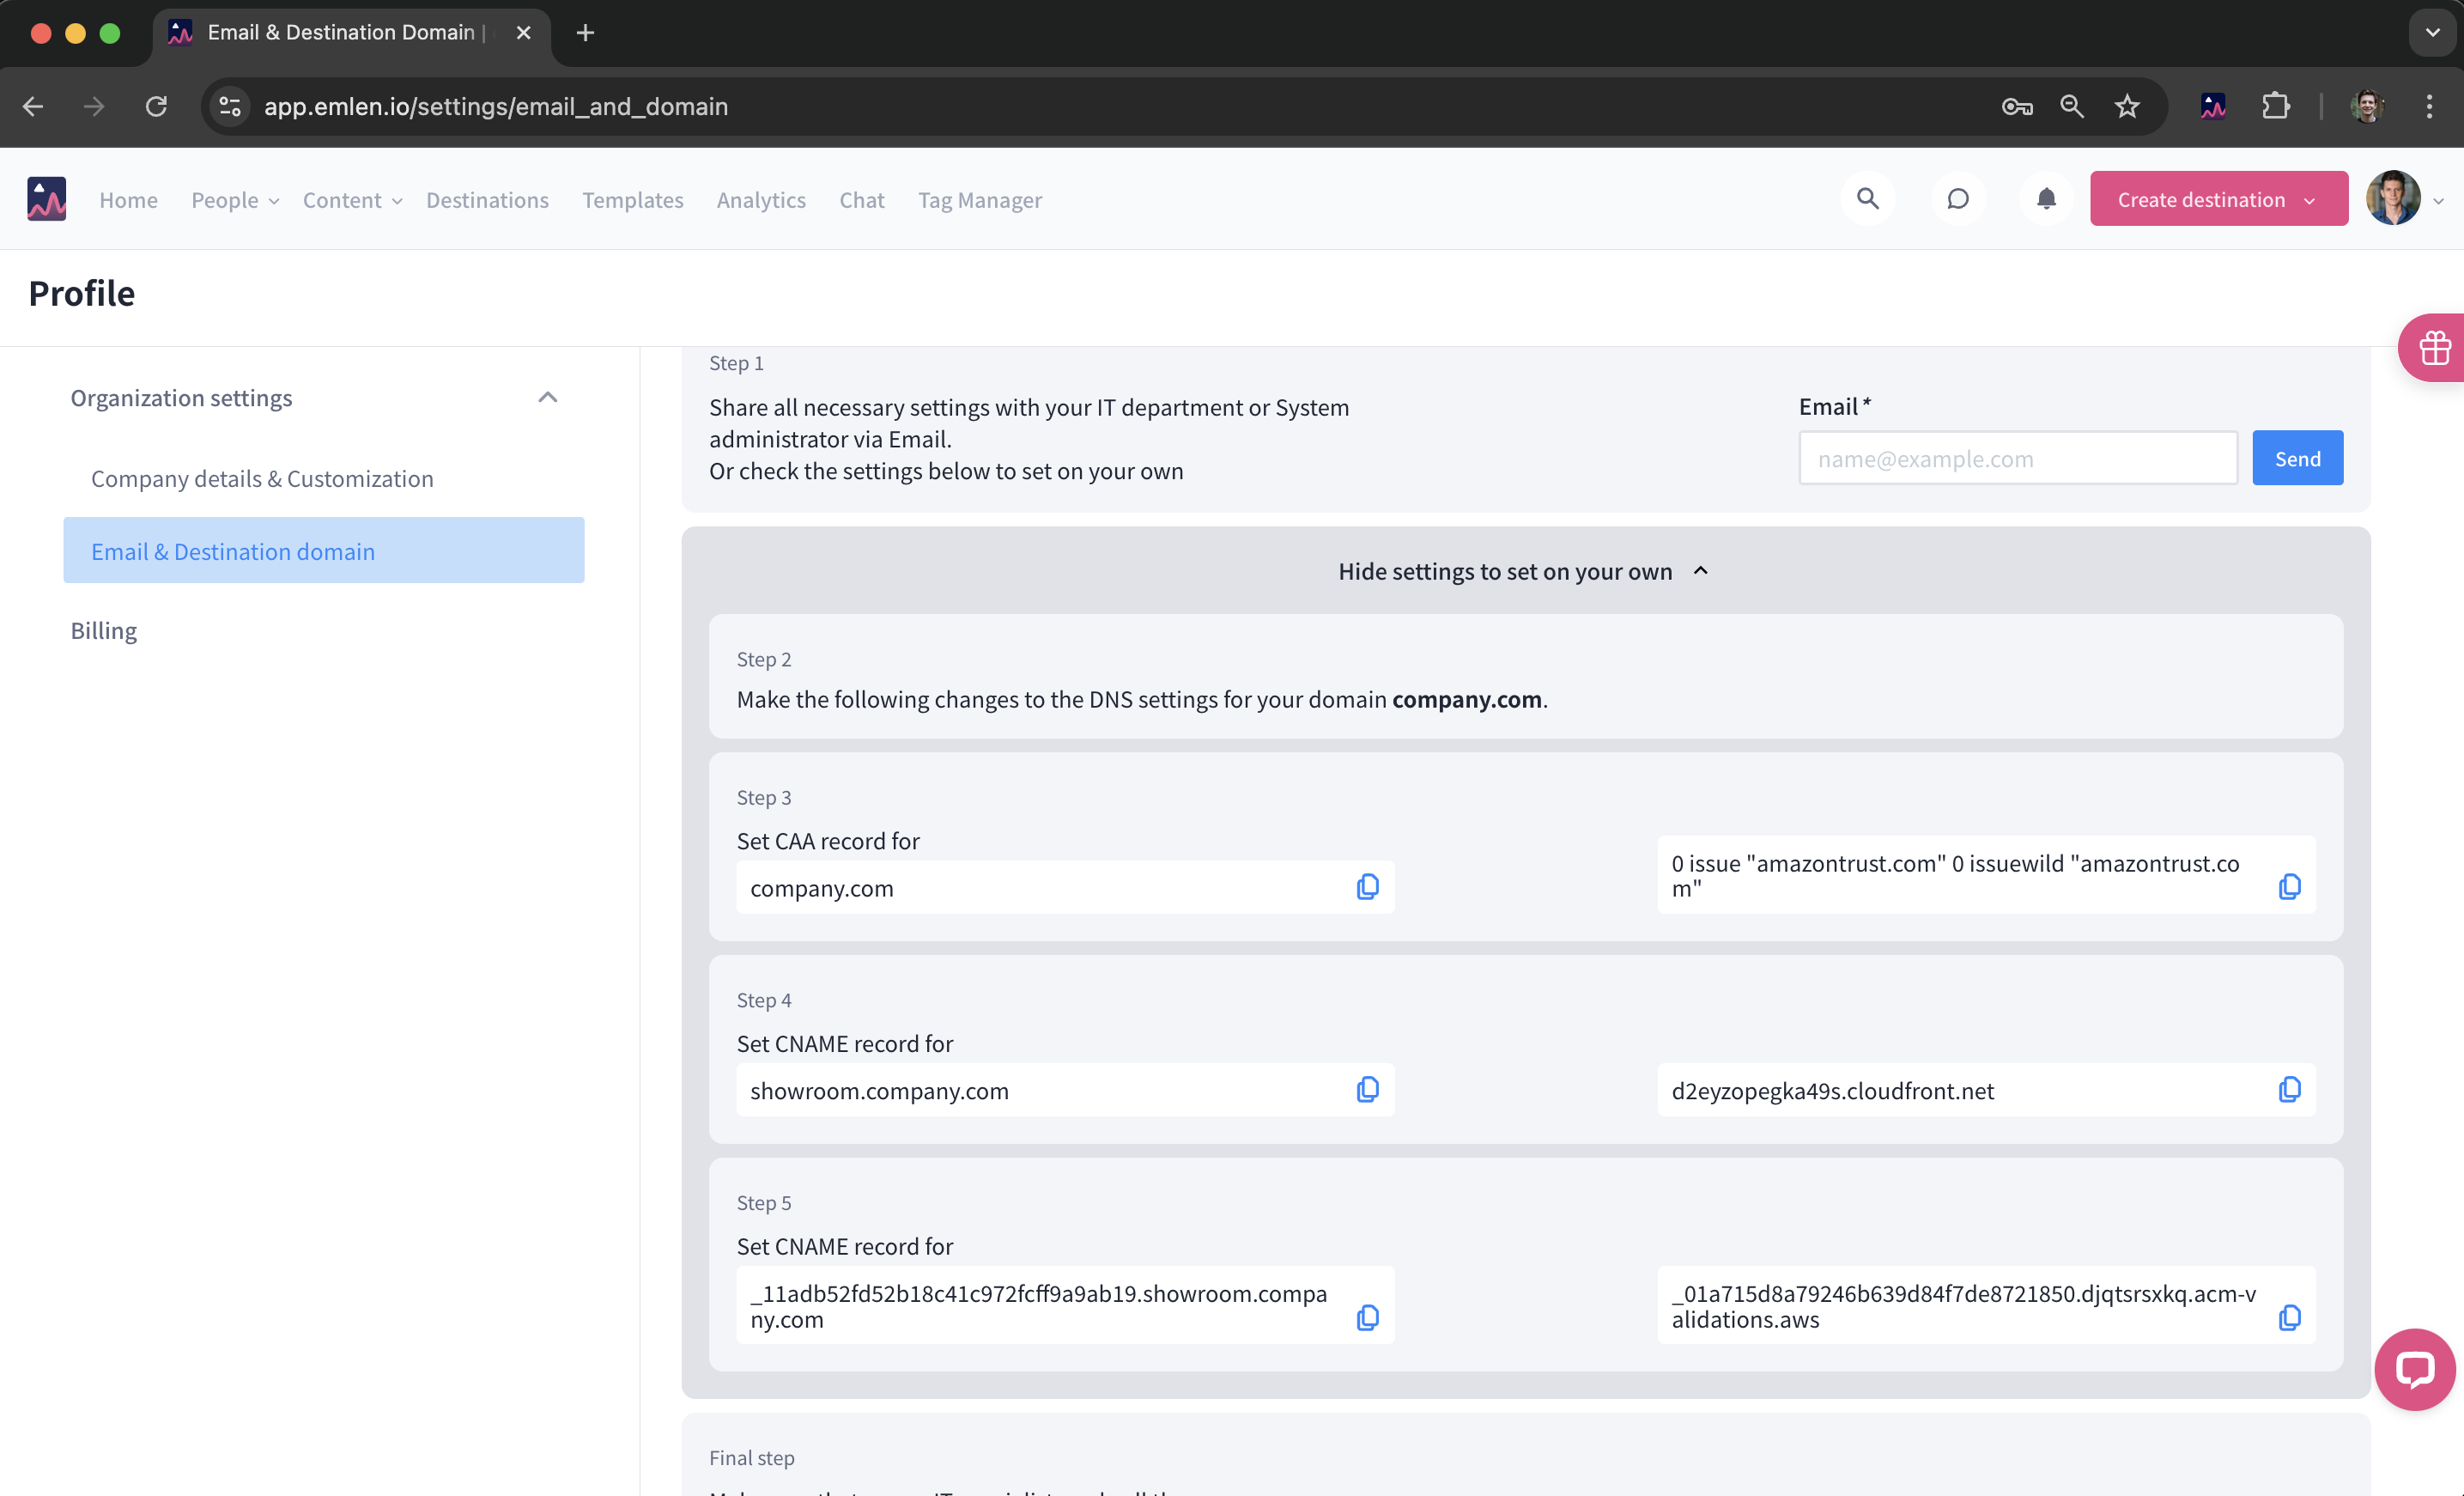Open Company details & Customization settings
Image resolution: width=2464 pixels, height=1496 pixels.
[262, 479]
